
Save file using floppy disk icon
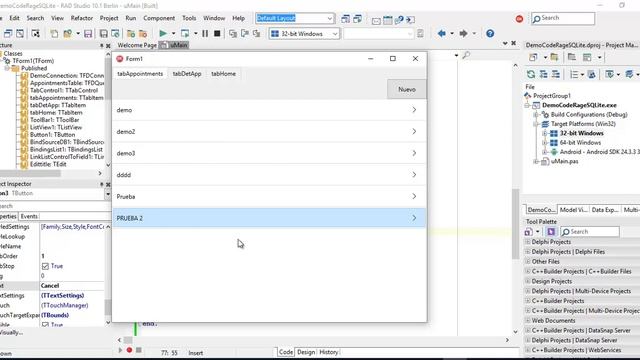pos(88,34)
